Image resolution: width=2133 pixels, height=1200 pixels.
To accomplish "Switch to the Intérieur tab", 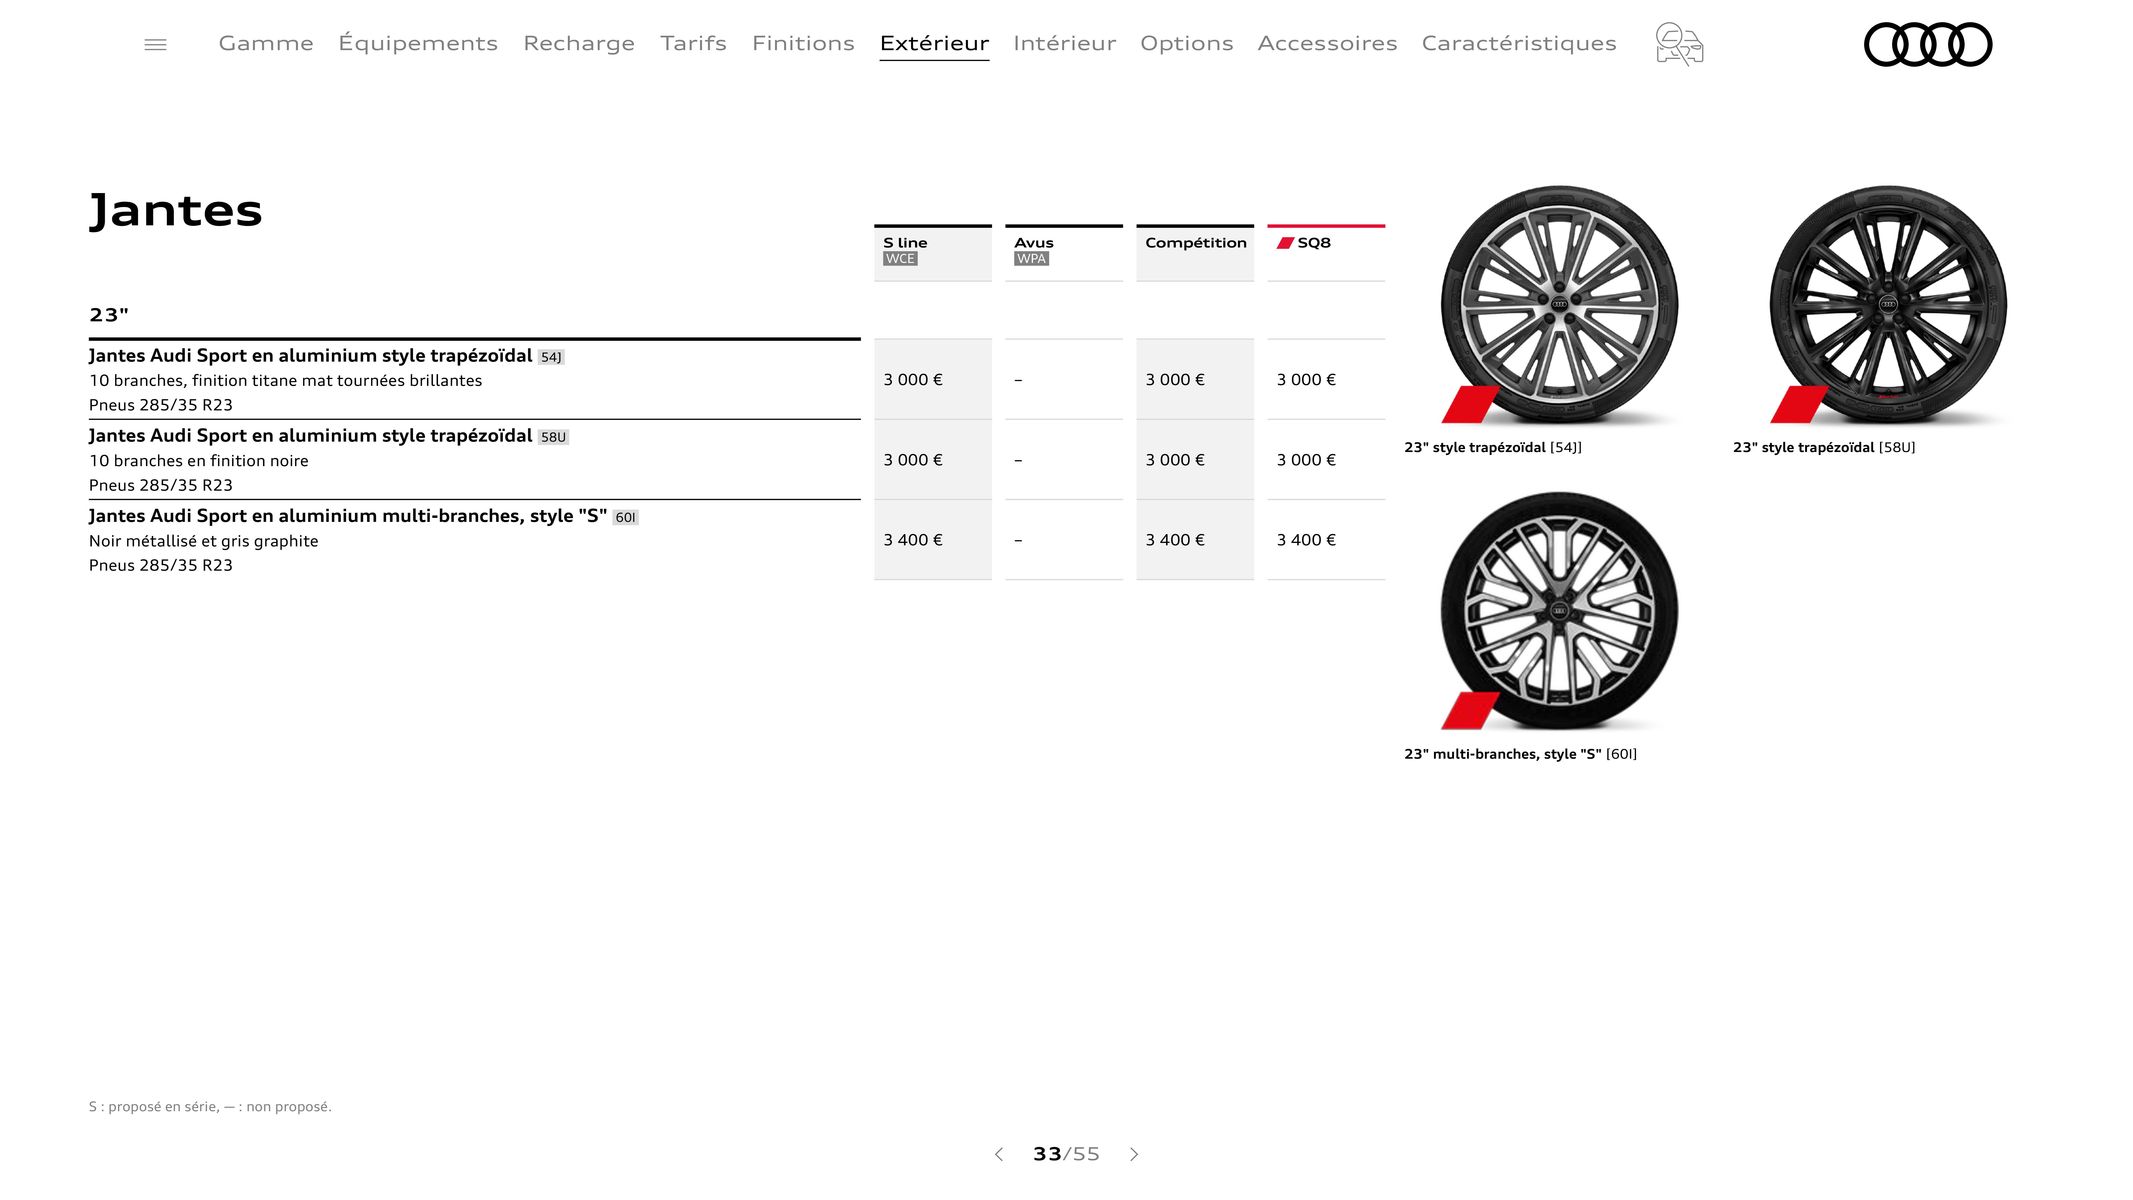I will [1064, 43].
